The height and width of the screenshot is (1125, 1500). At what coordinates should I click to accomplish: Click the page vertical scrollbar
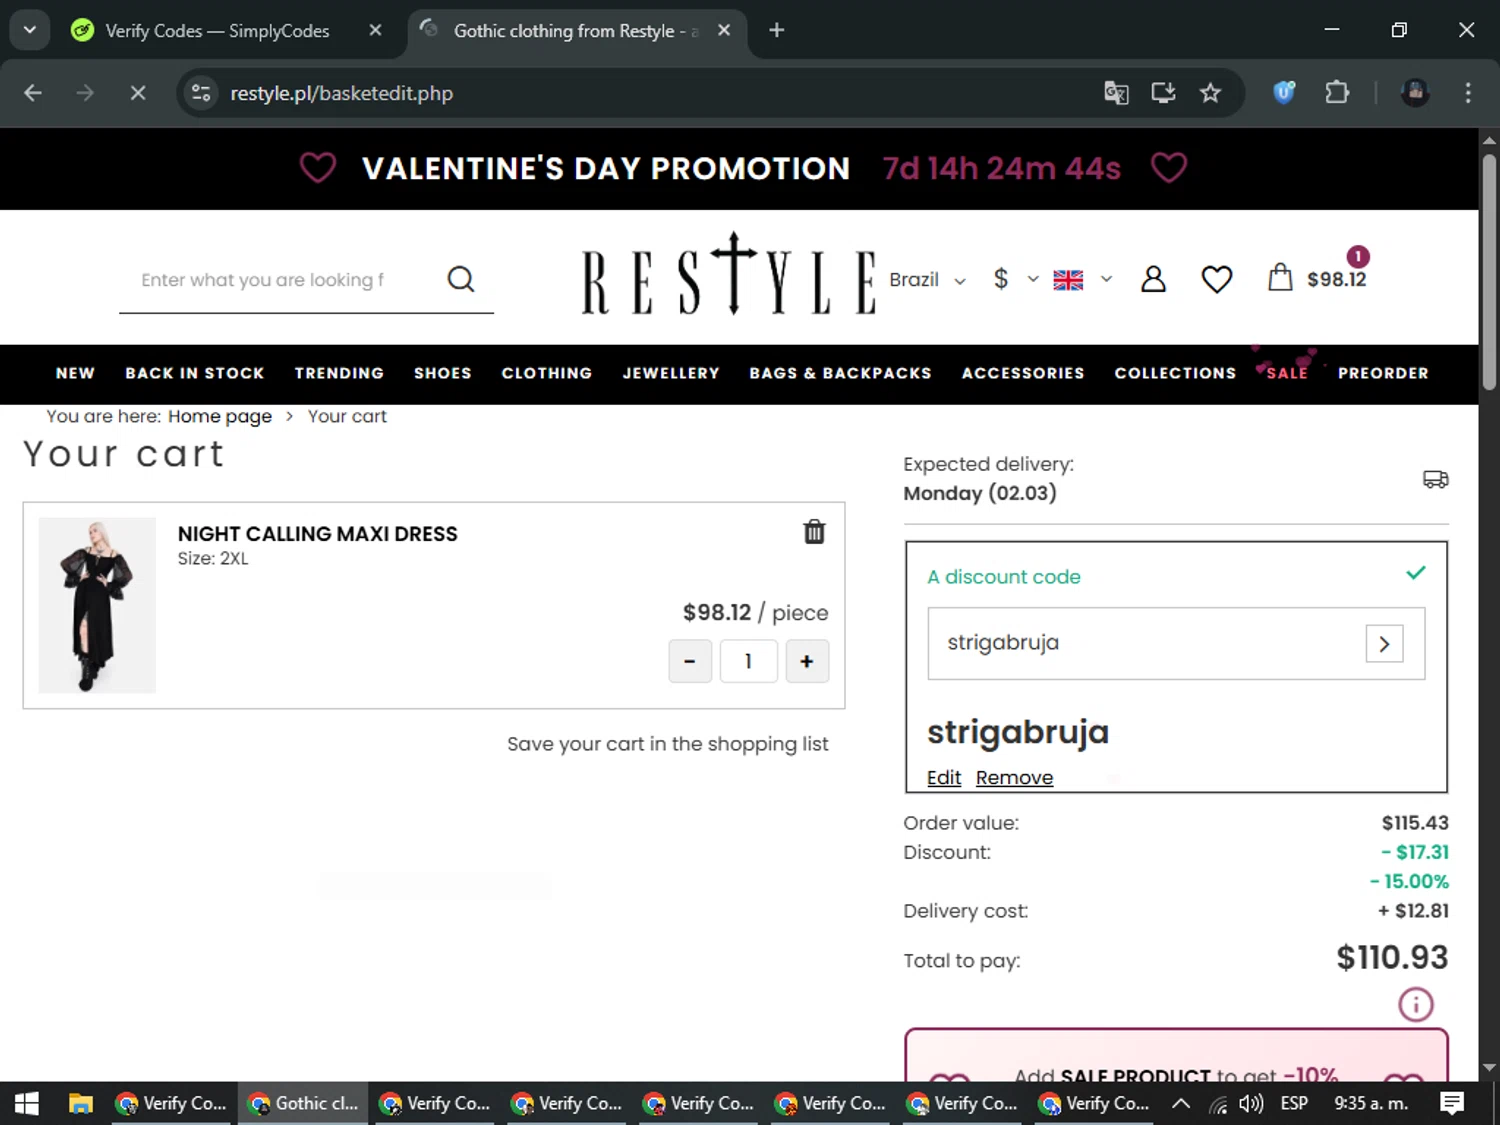(1489, 270)
